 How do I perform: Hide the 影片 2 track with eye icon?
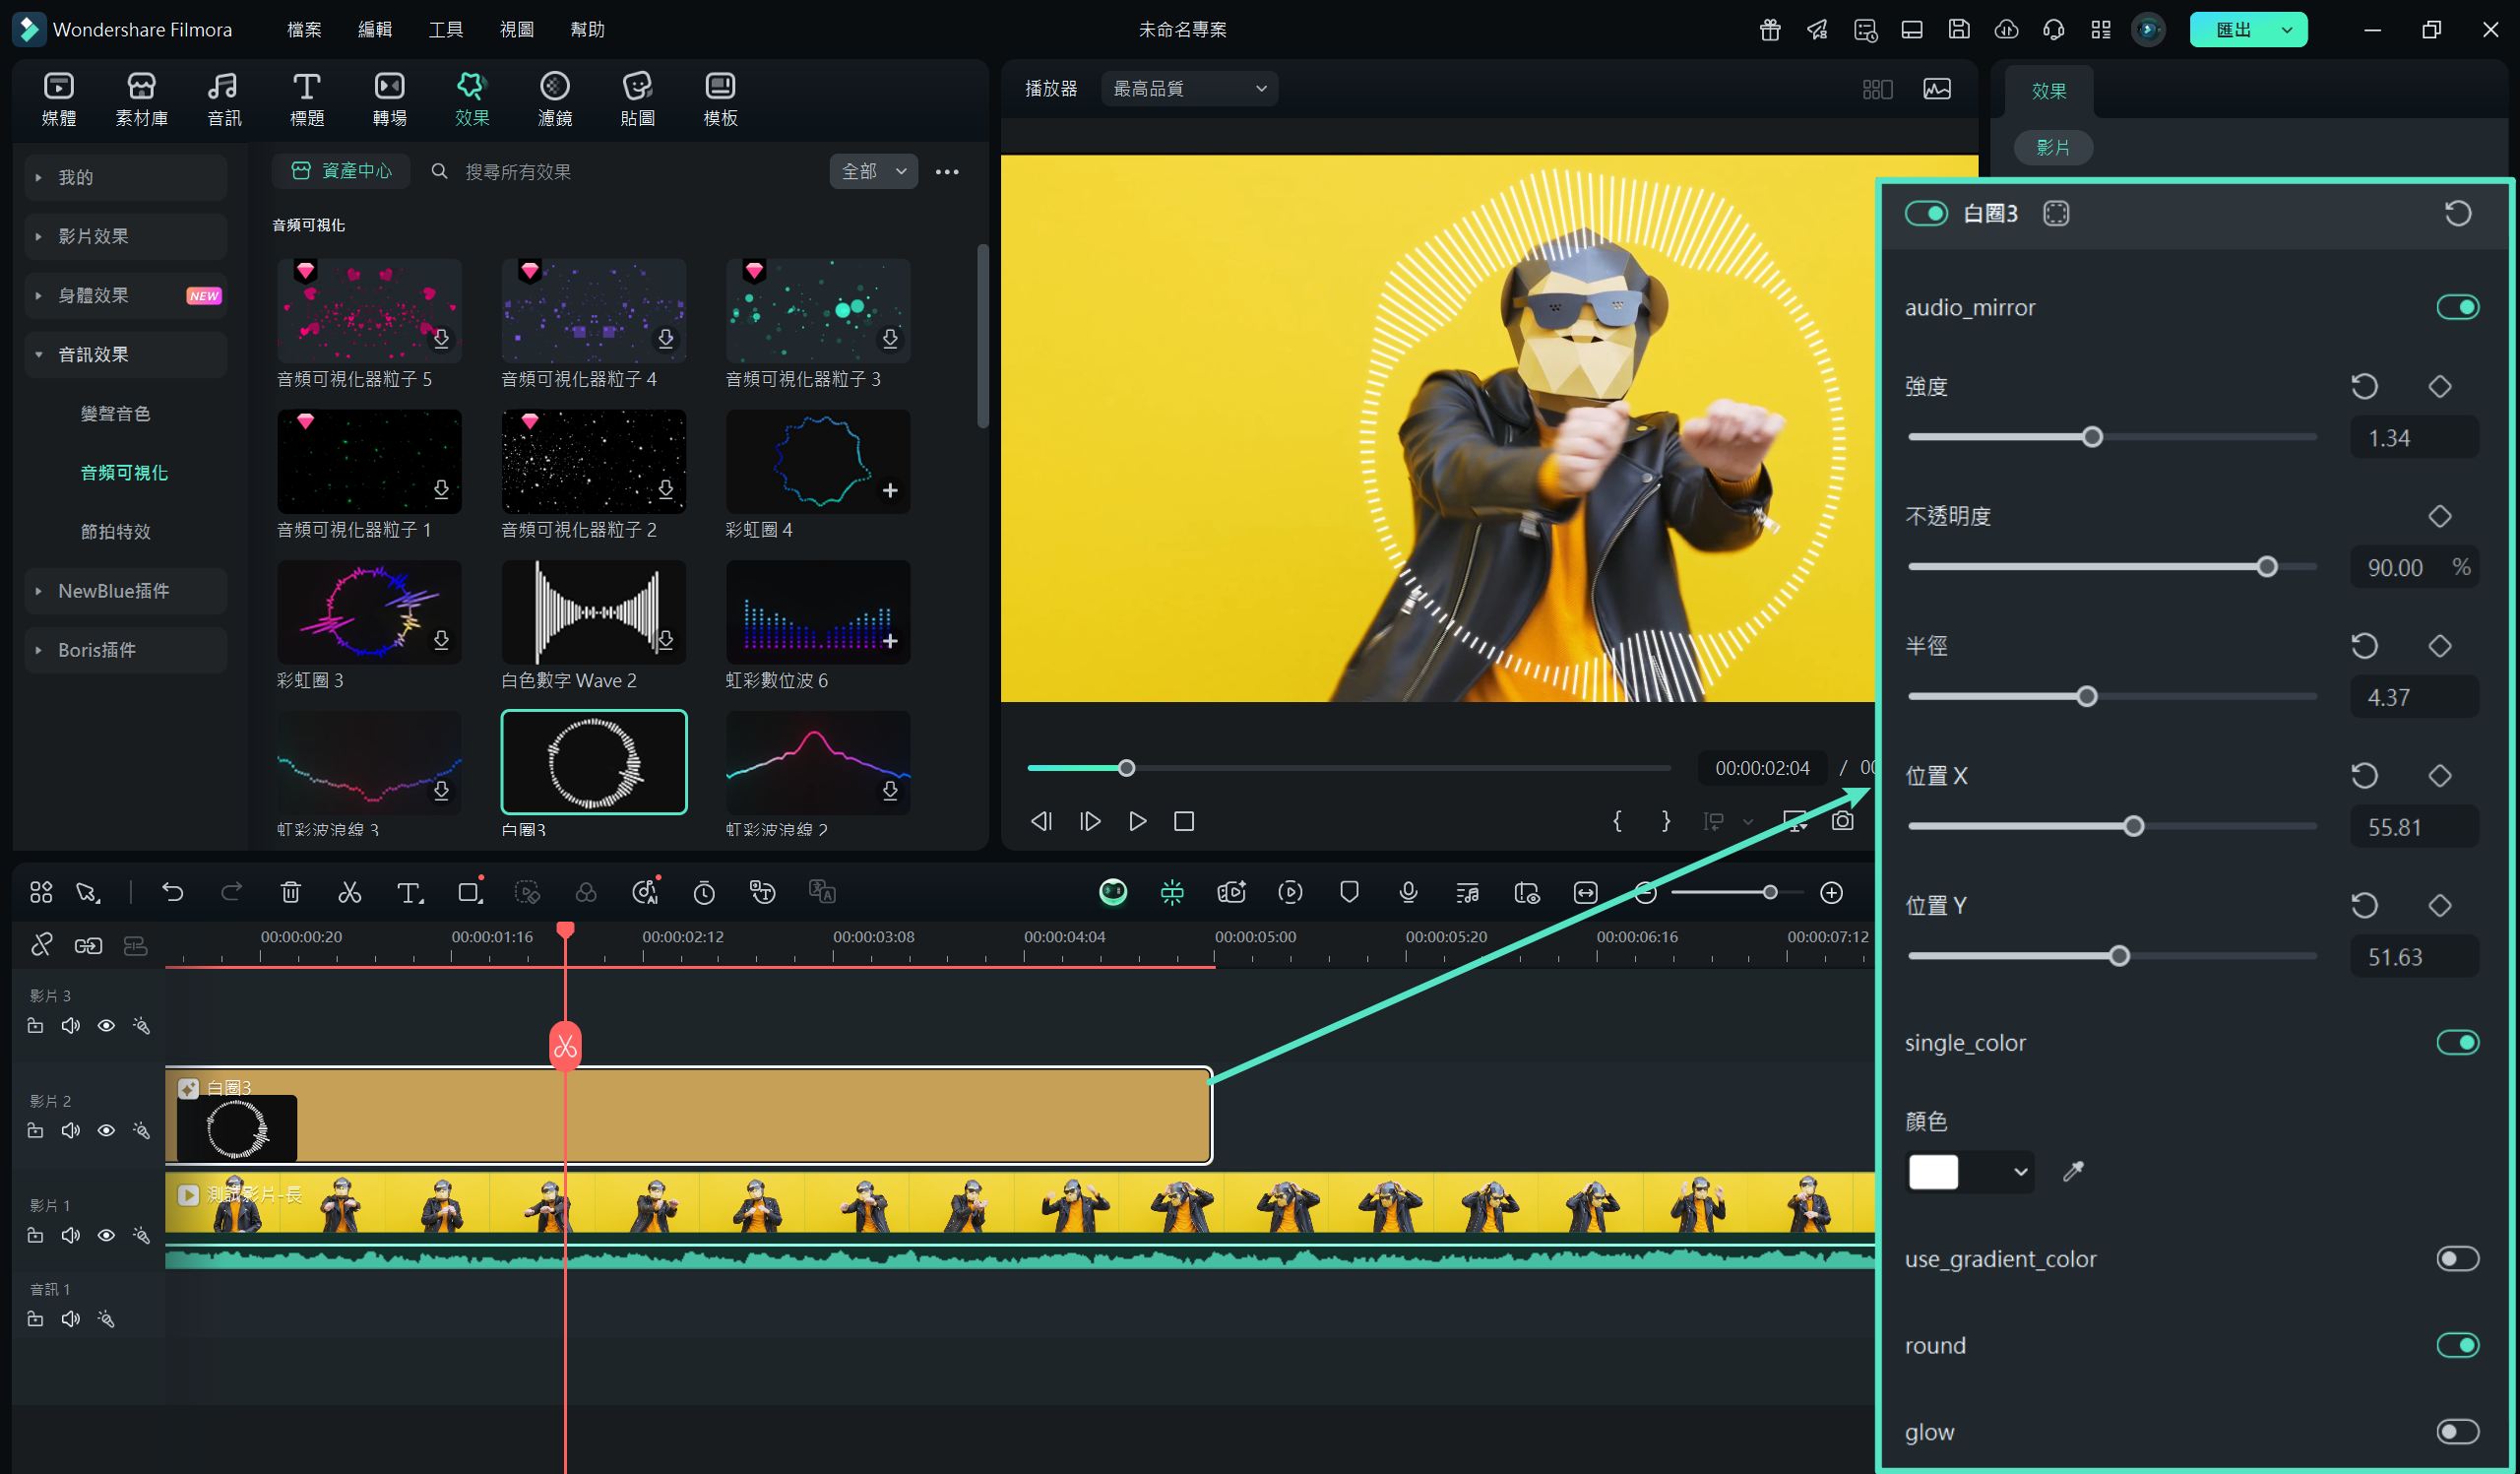(106, 1130)
